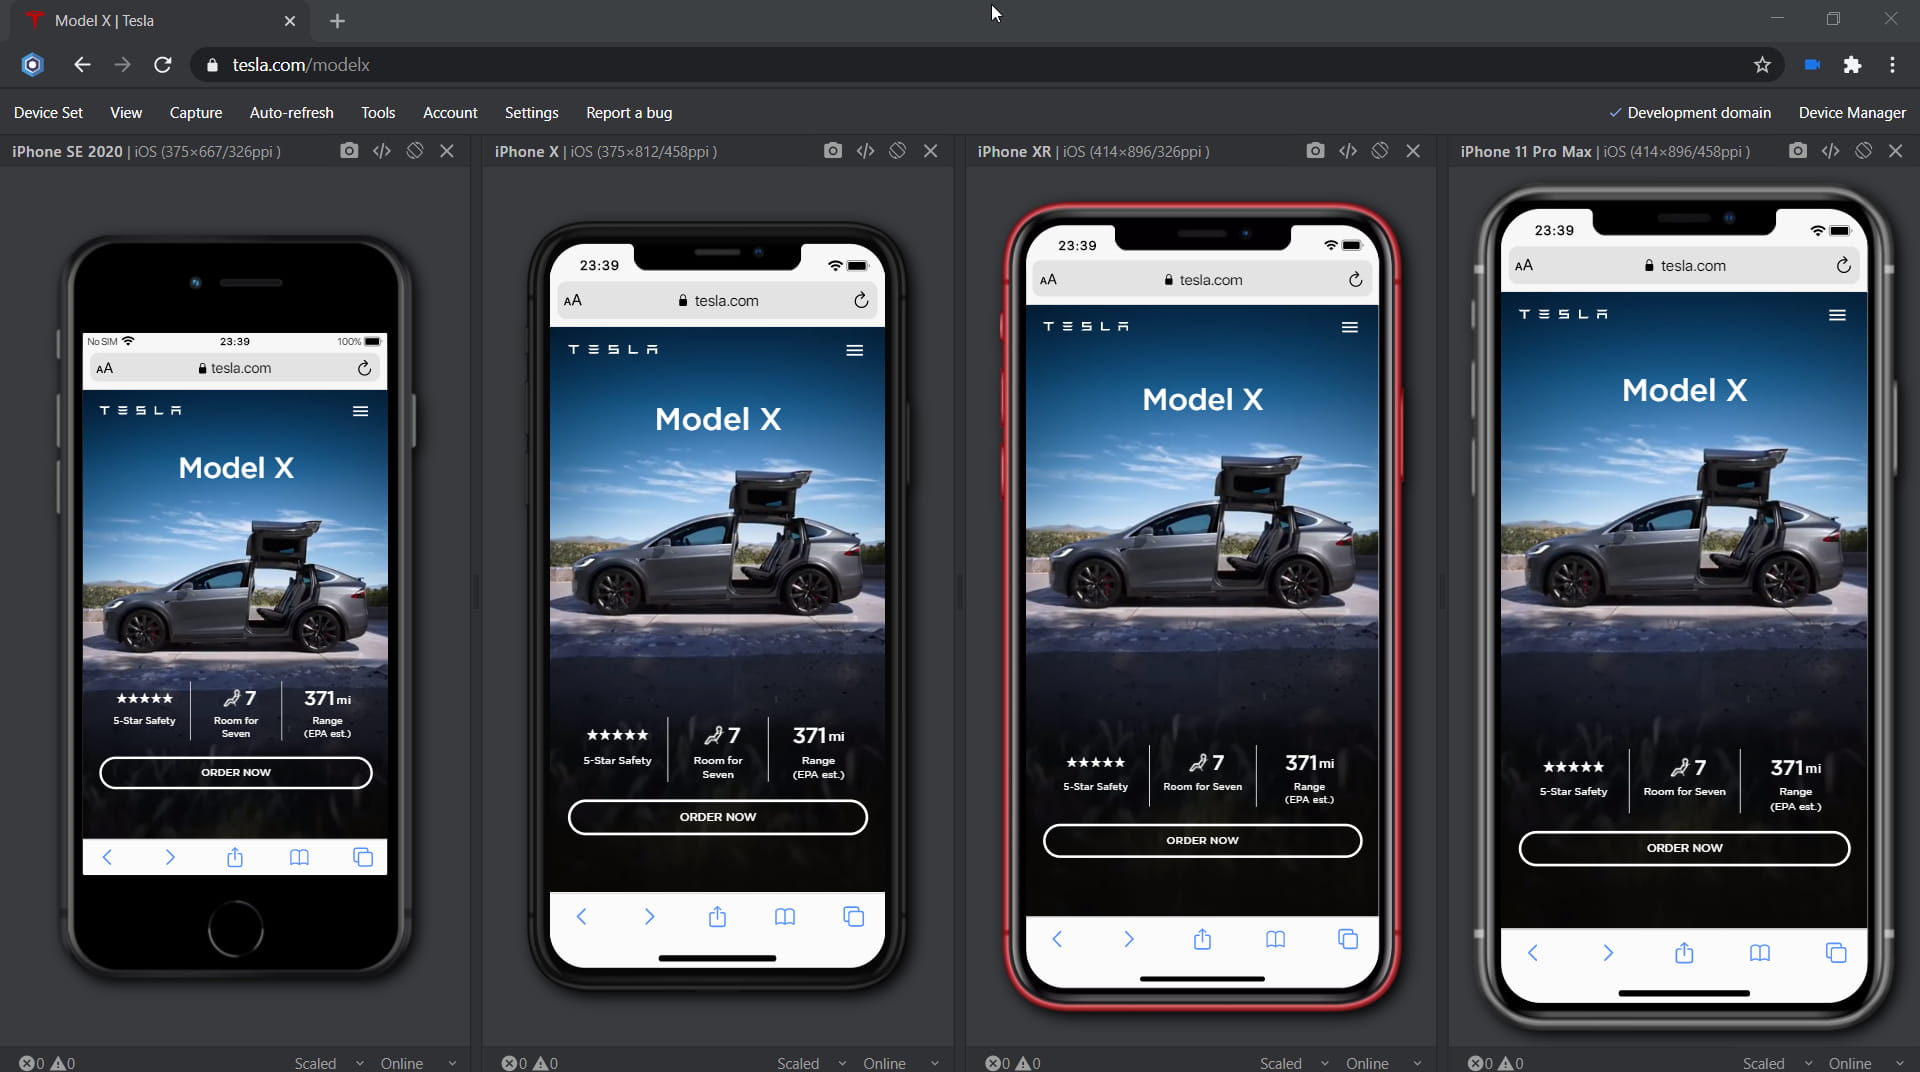Tap Safari reload icon on iPhone X
1920x1072 pixels.
pyautogui.click(x=861, y=300)
